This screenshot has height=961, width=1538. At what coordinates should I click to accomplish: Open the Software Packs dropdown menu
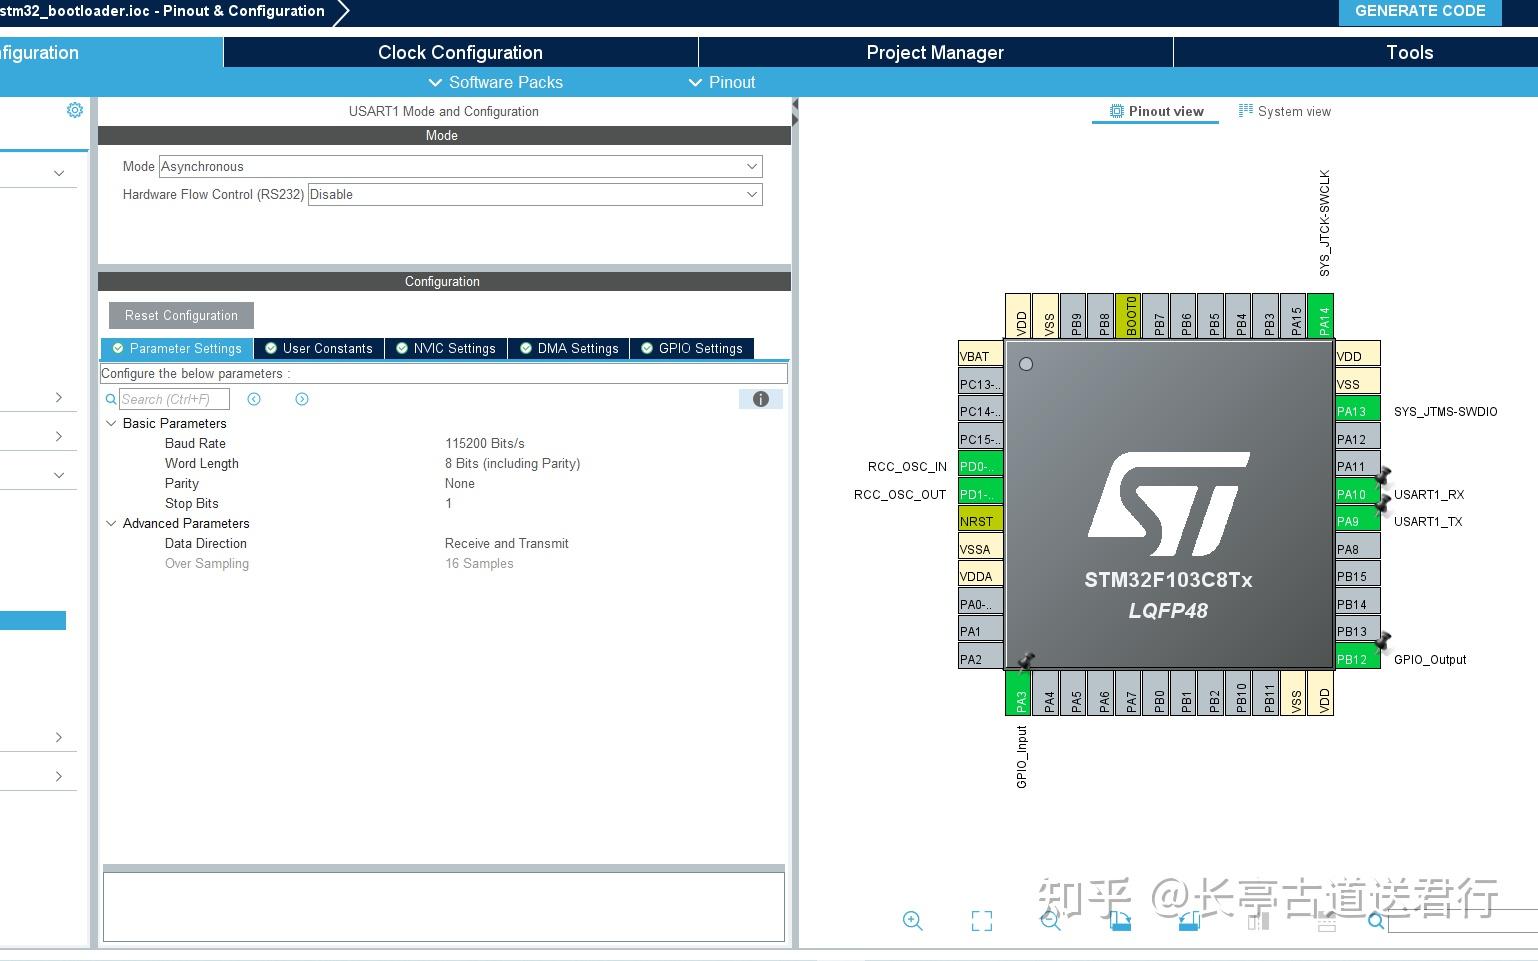496,82
